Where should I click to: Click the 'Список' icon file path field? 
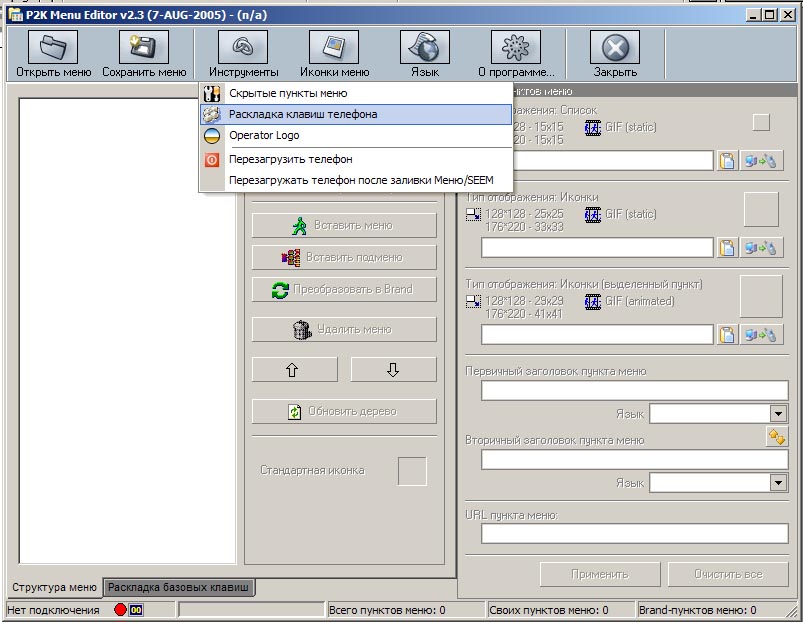(597, 161)
